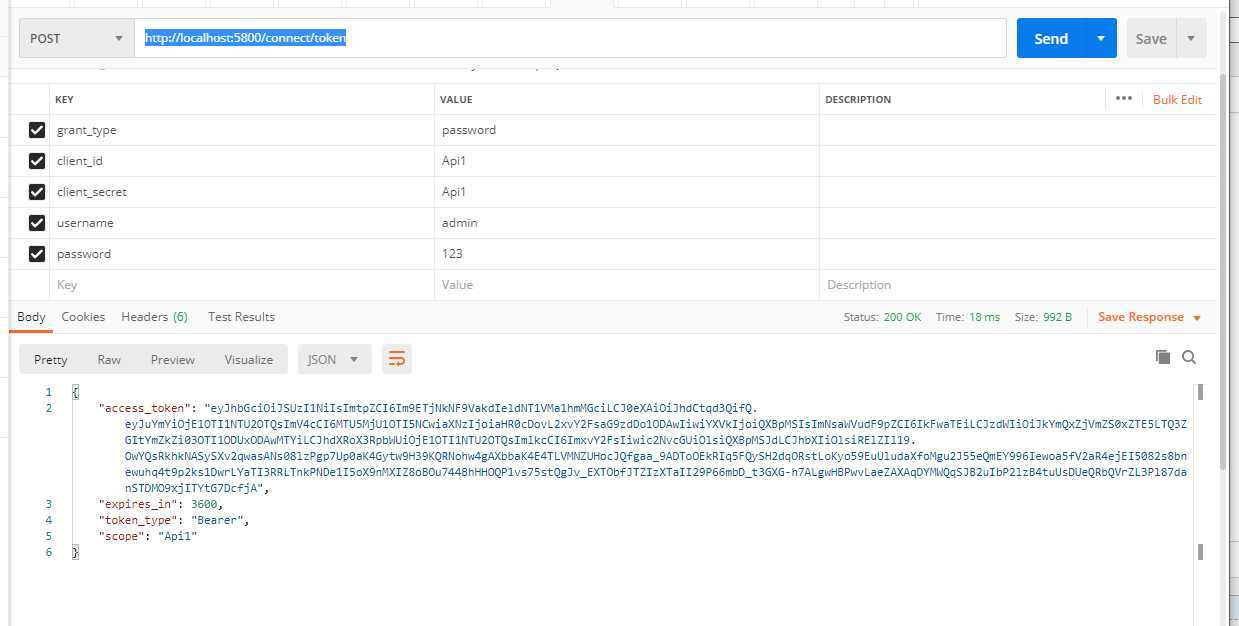Uncheck the client_id parameter checkbox
Viewport: 1239px width, 626px height.
coord(37,161)
